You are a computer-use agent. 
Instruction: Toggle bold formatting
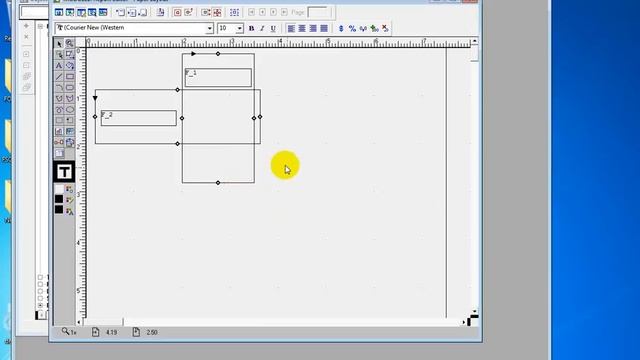251,28
